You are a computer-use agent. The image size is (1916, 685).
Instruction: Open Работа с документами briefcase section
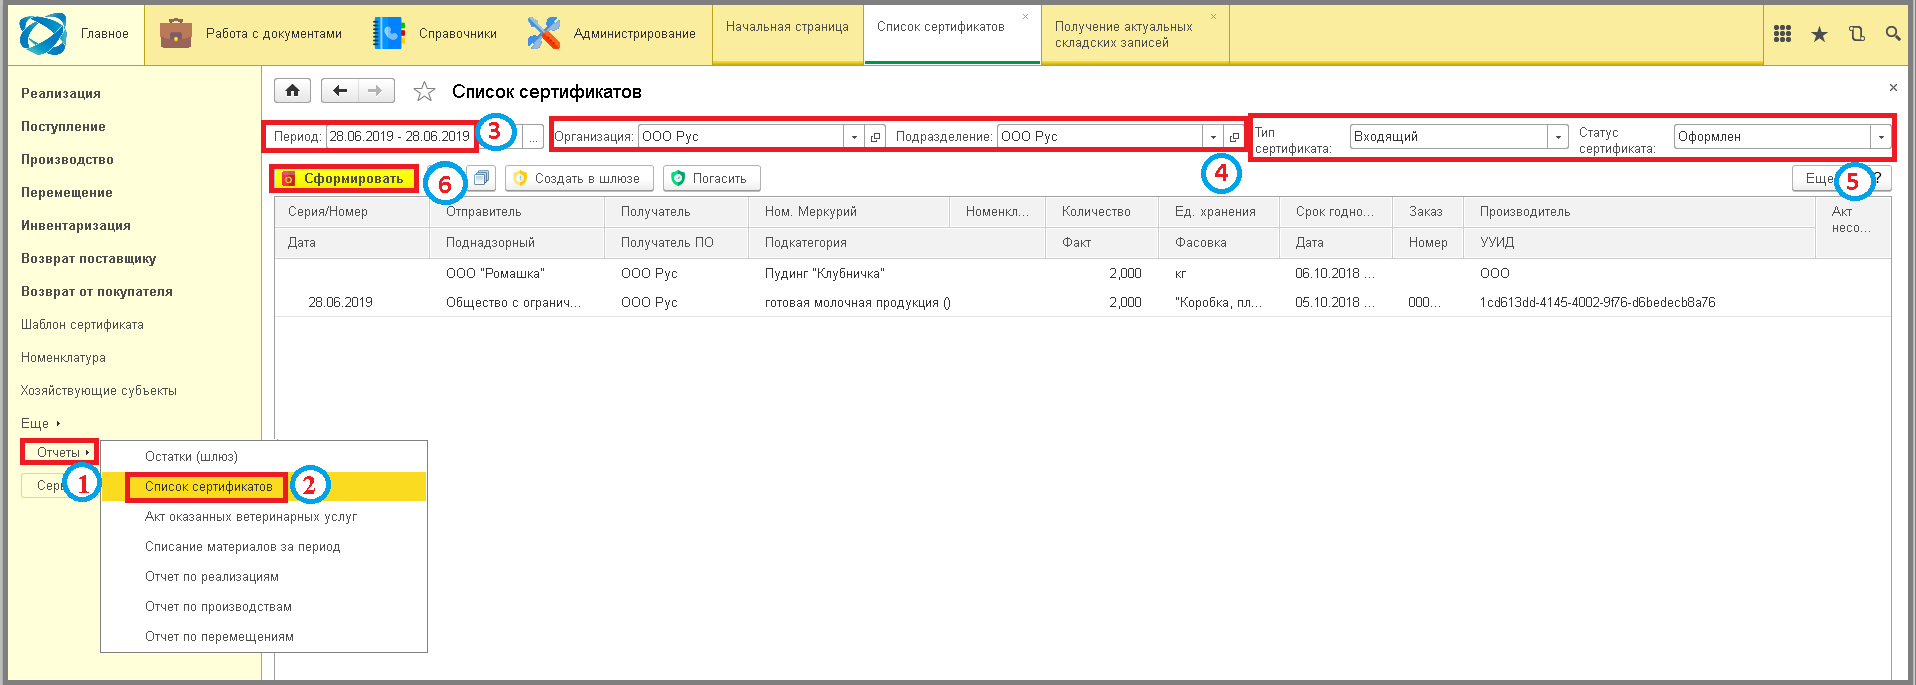coord(251,34)
